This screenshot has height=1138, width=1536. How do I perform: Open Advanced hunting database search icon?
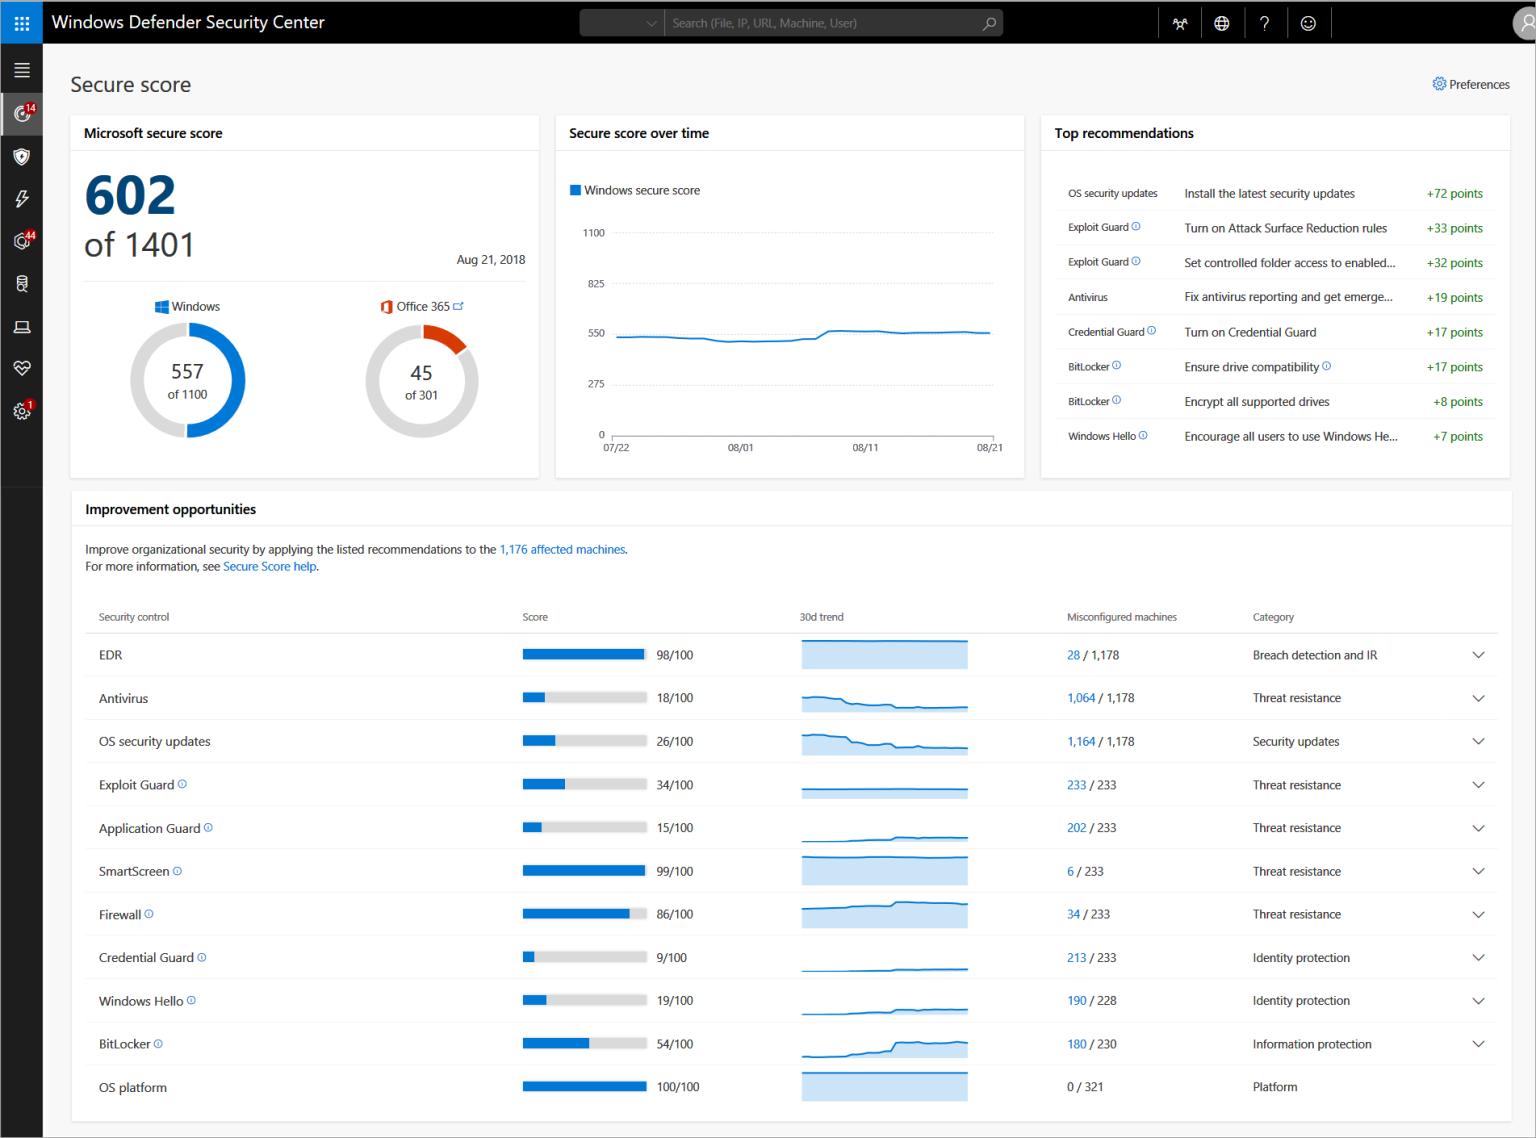point(21,284)
